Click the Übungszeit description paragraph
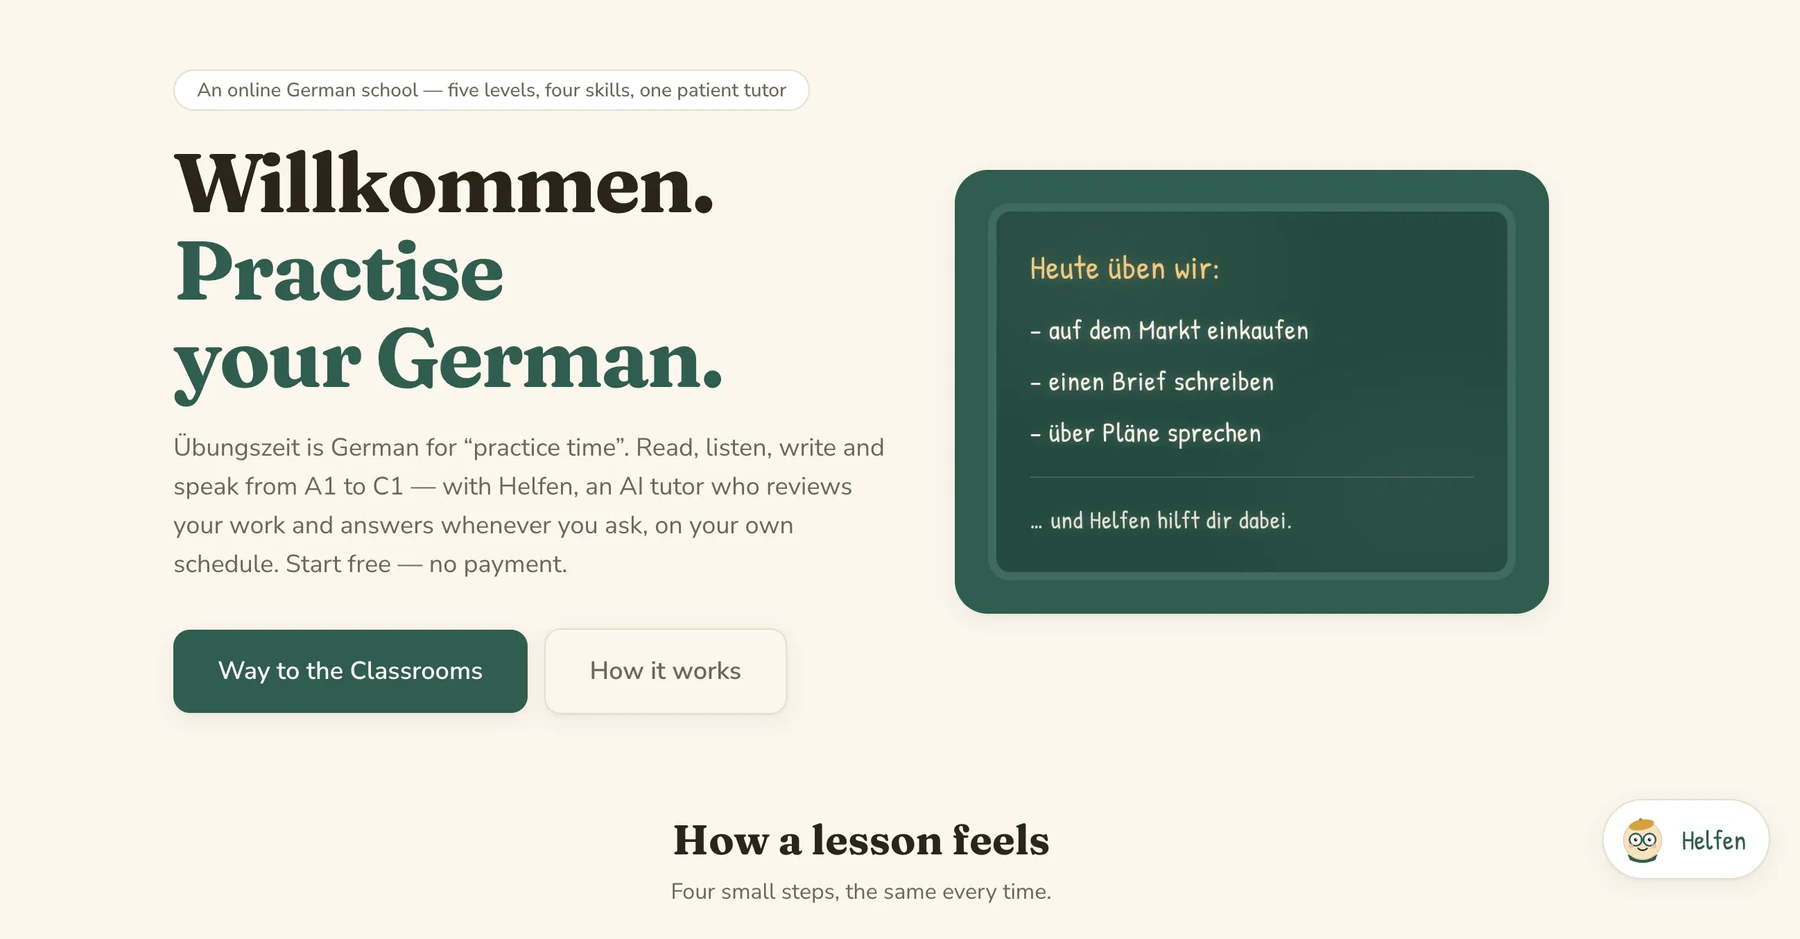 tap(529, 505)
